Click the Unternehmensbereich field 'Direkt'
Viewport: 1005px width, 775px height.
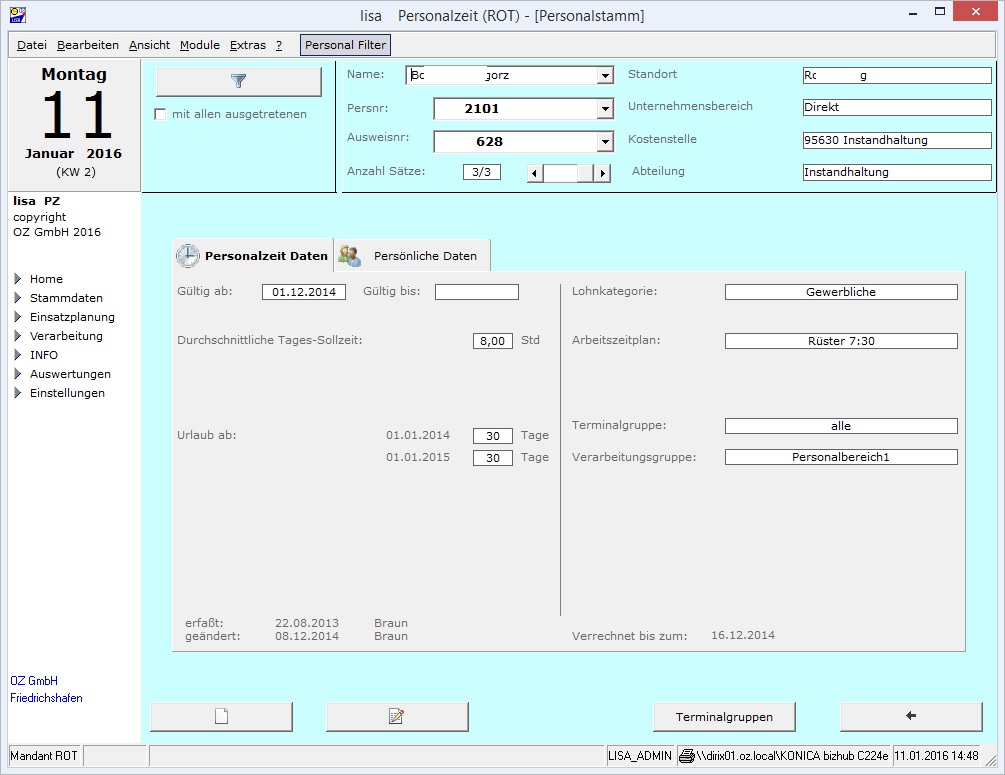tap(897, 108)
